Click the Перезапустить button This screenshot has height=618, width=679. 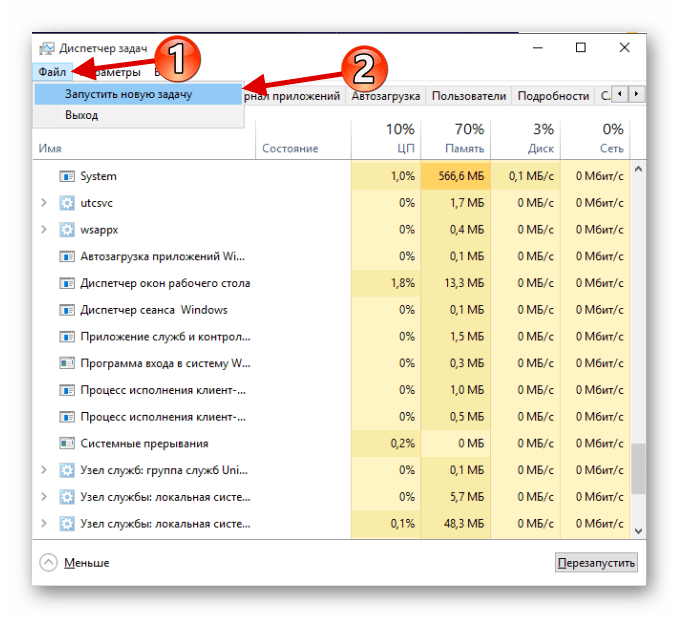click(x=596, y=563)
